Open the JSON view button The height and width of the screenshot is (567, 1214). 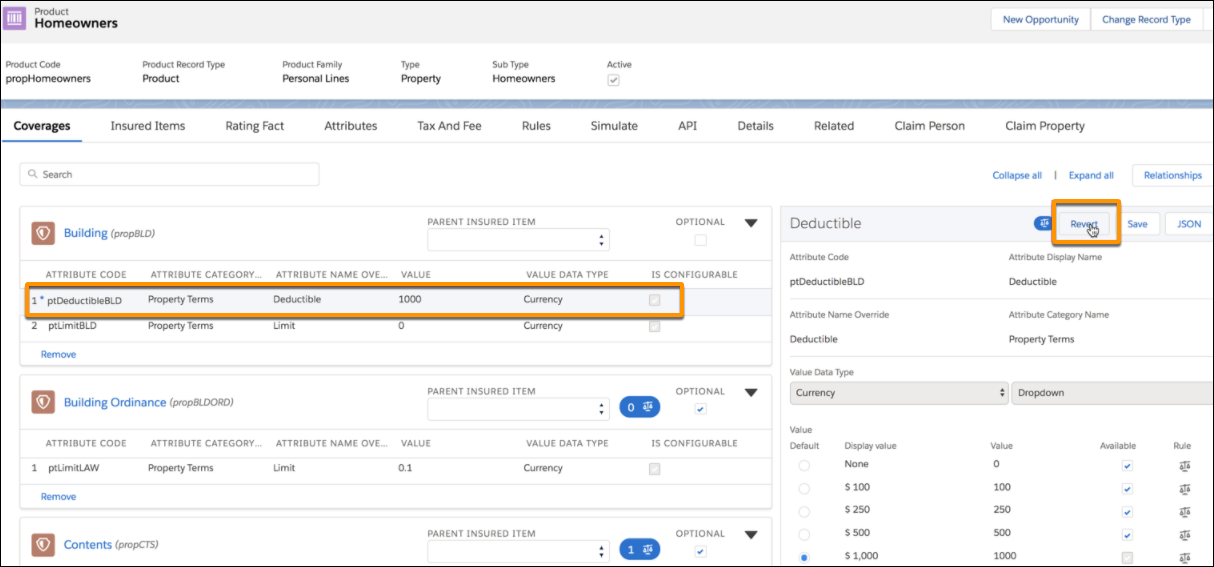1189,224
